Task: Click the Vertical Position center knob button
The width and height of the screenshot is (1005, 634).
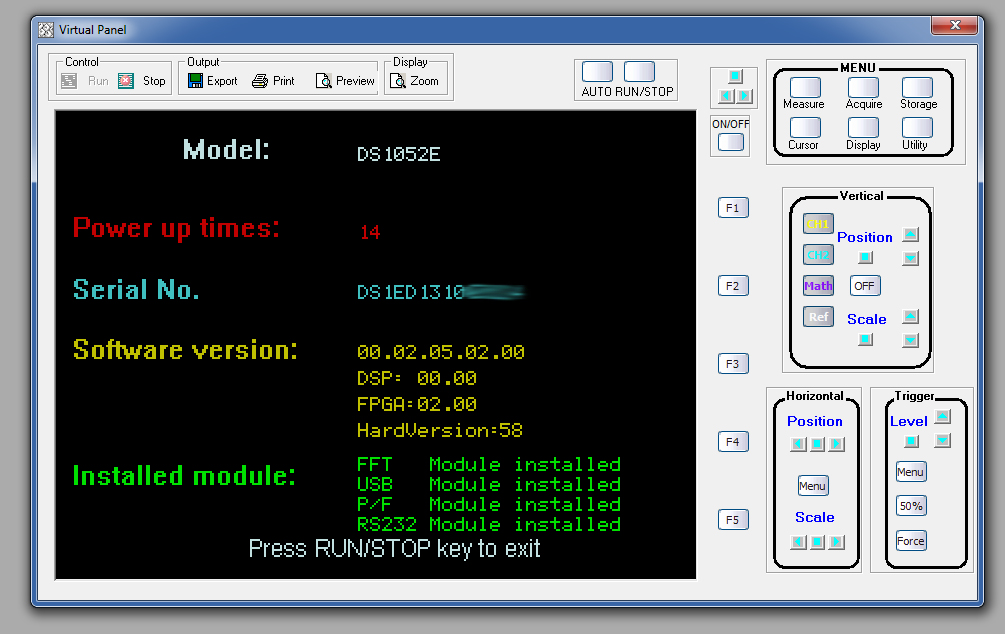Action: pos(865,257)
